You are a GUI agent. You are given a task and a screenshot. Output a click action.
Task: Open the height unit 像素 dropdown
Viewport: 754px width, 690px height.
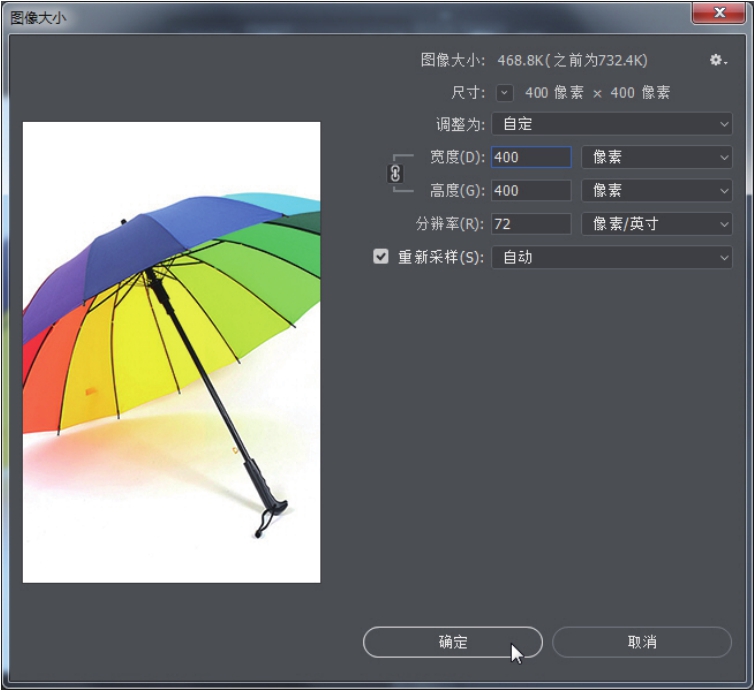tap(657, 190)
